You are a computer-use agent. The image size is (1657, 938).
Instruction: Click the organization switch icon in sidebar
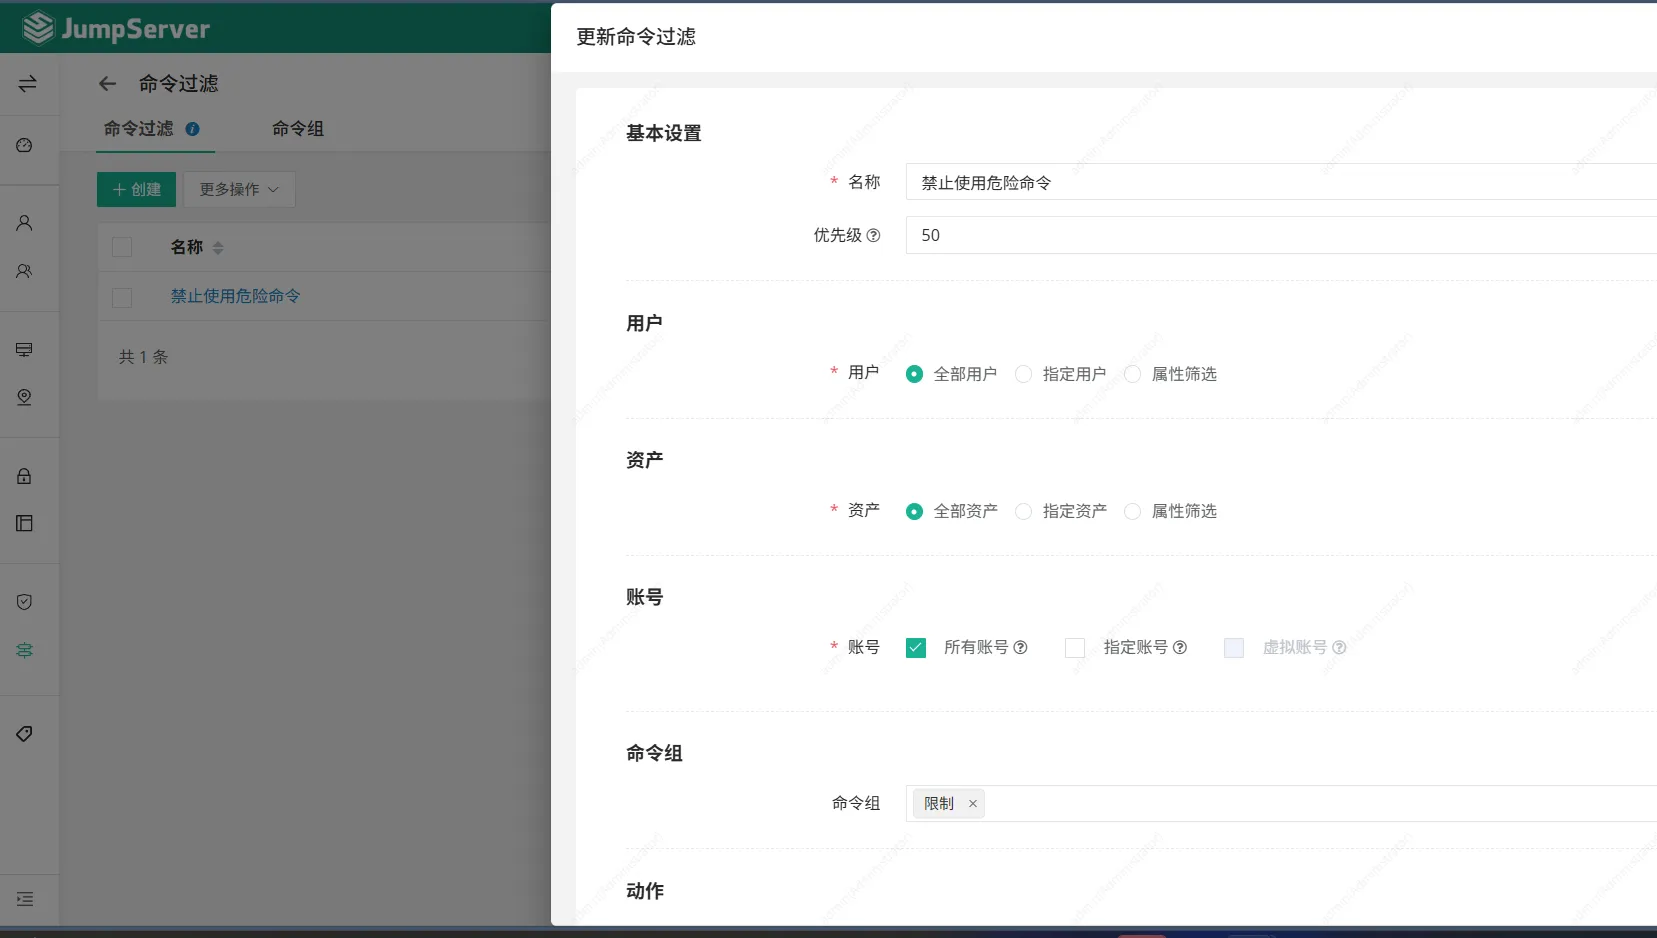(27, 83)
